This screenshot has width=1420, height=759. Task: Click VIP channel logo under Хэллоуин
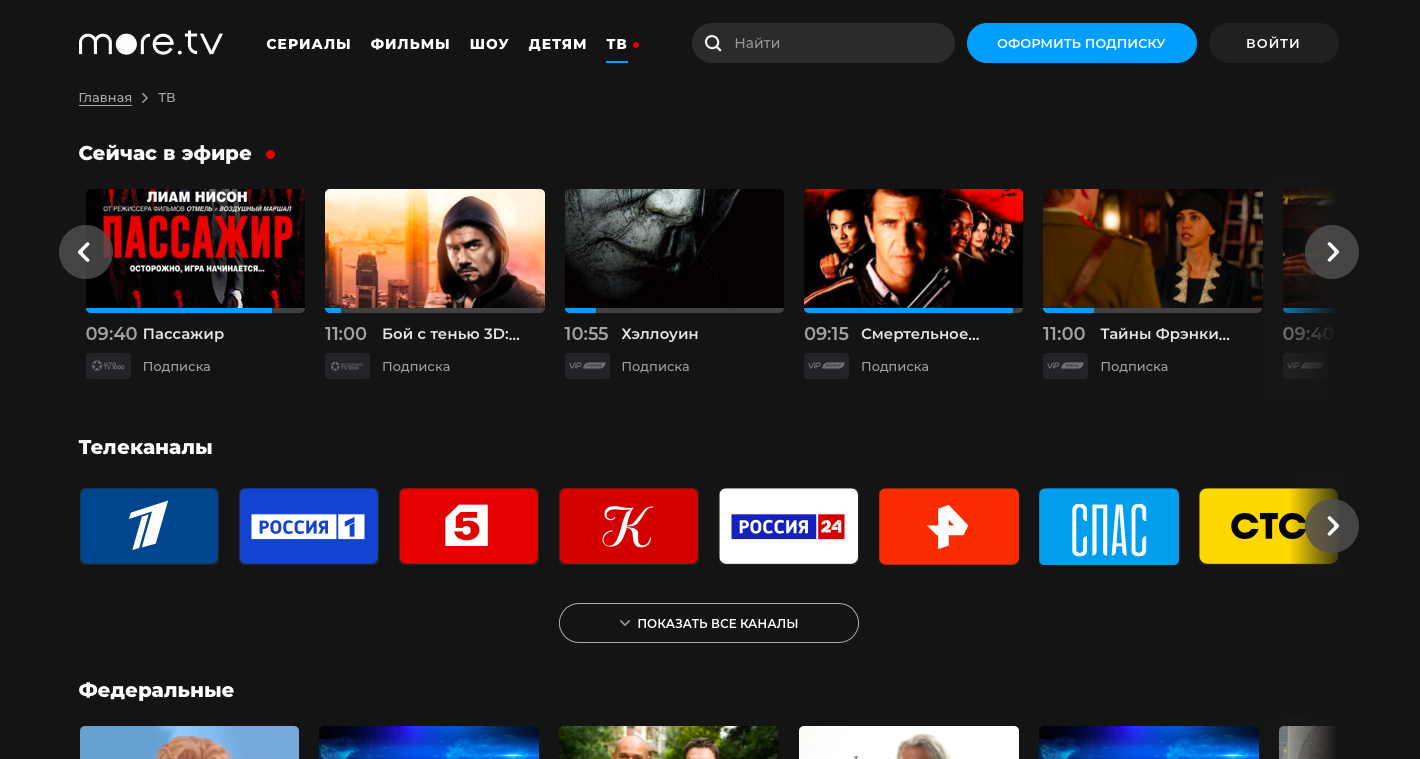pos(587,366)
